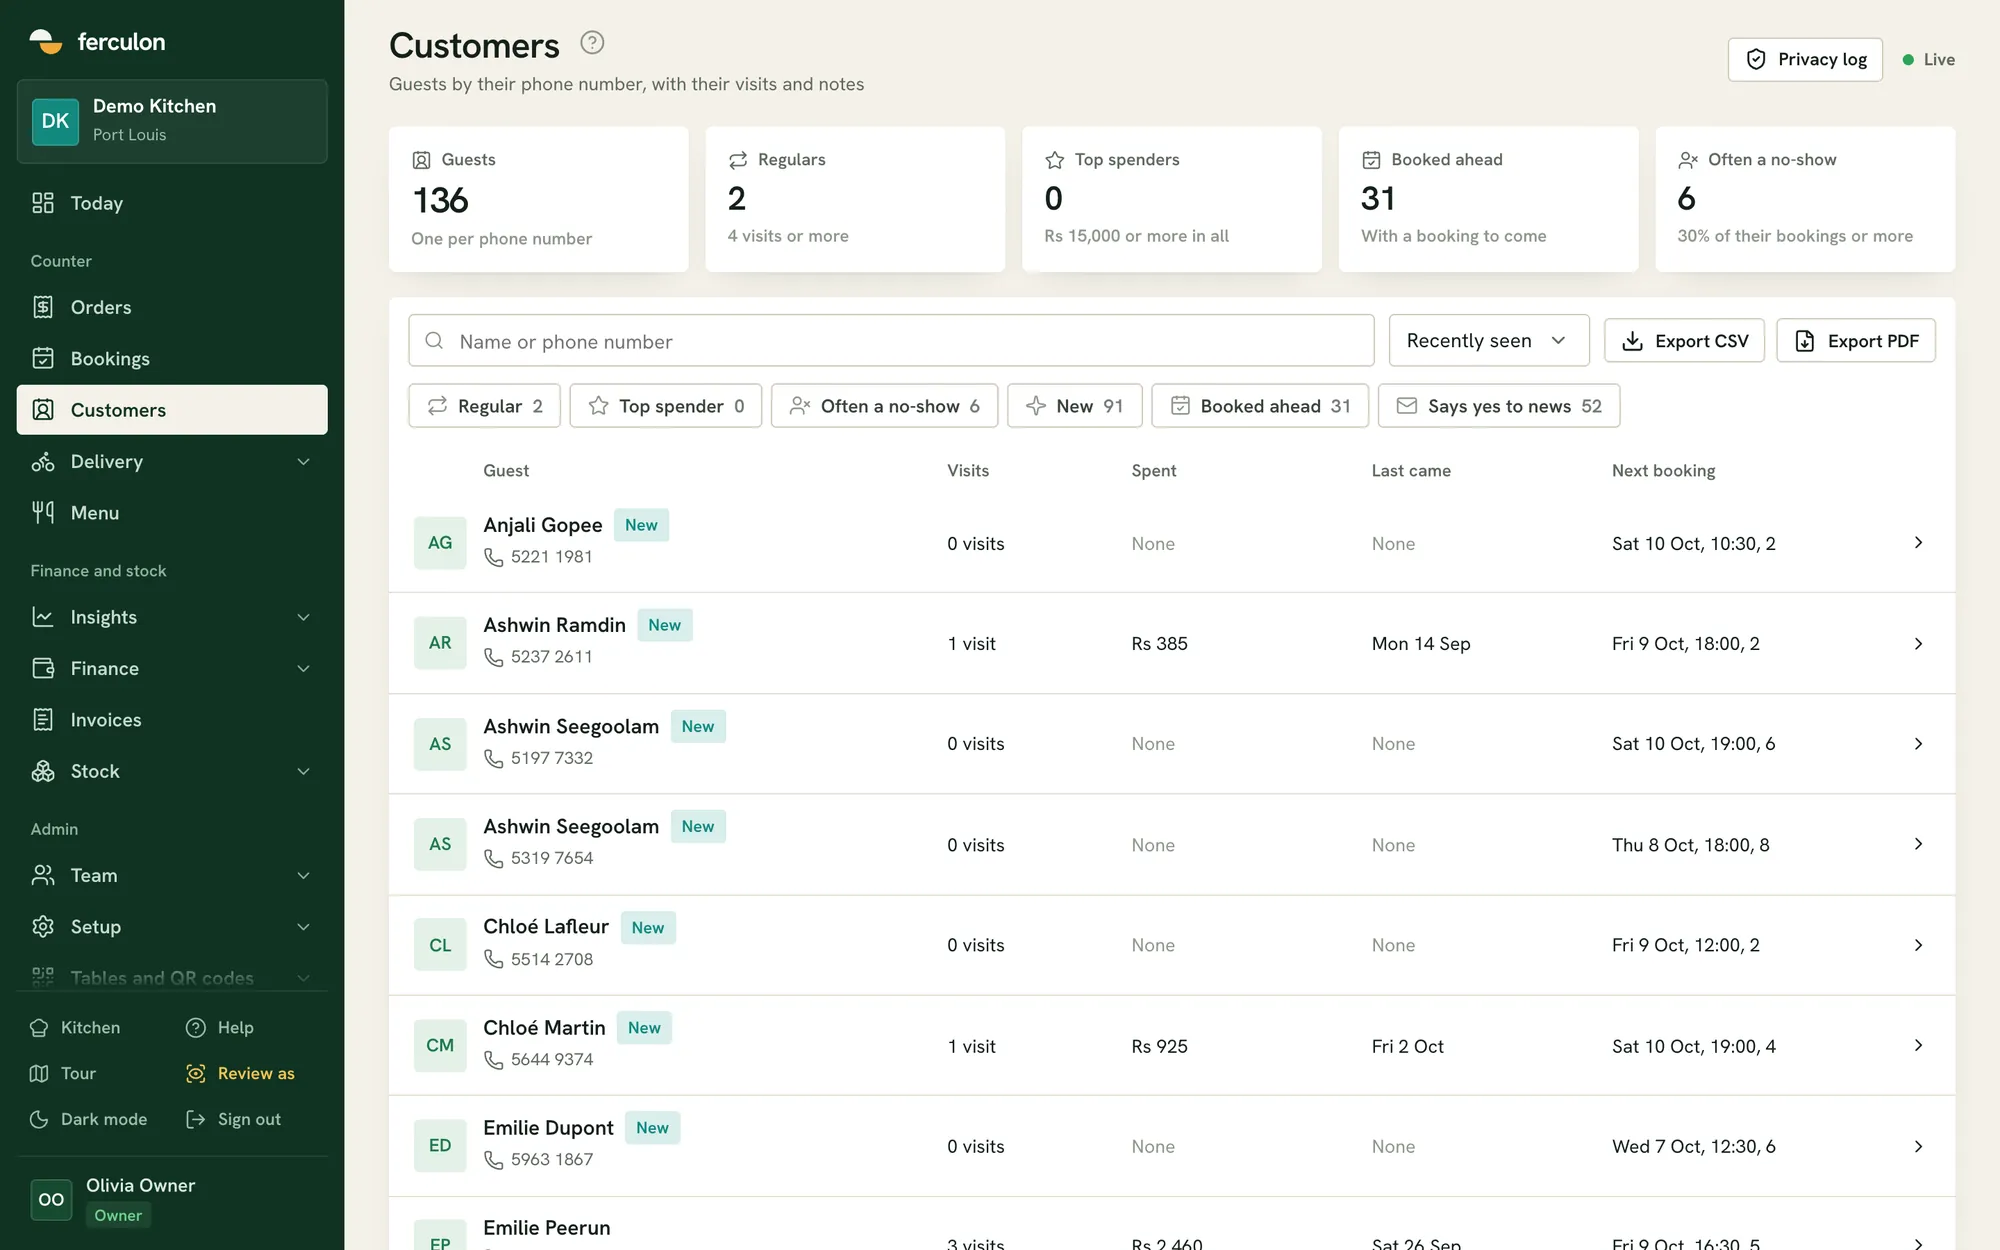The width and height of the screenshot is (2000, 1250).
Task: Click the Review as option
Action: [x=240, y=1074]
